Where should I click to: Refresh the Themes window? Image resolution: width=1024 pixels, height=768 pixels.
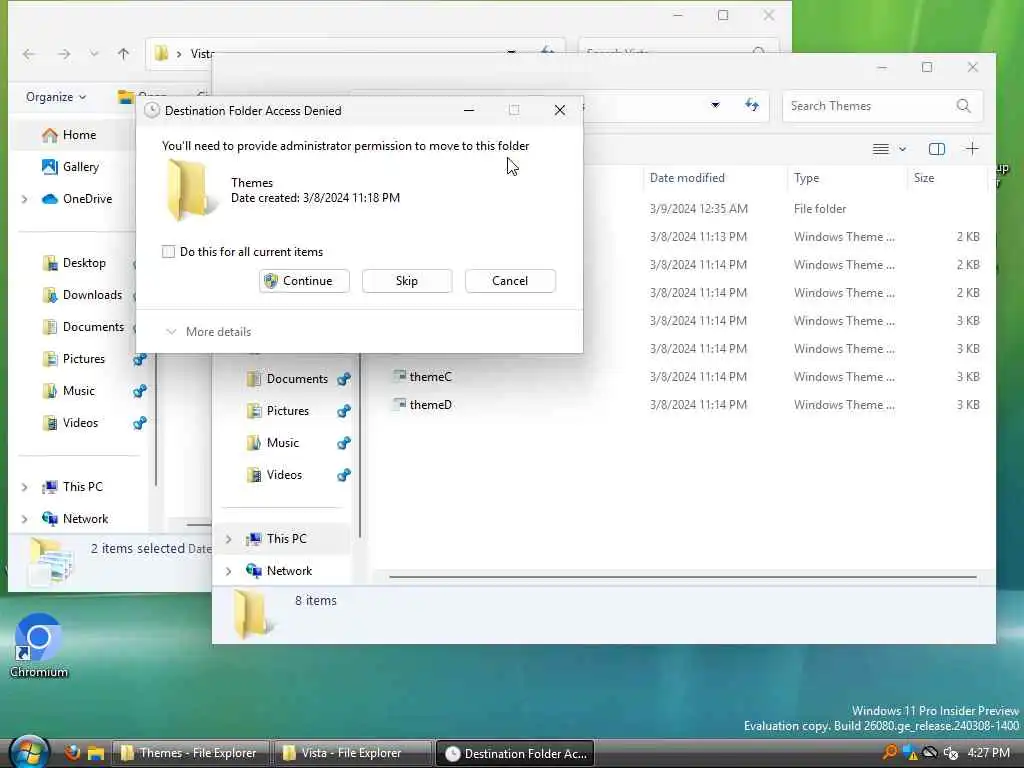[x=752, y=104]
